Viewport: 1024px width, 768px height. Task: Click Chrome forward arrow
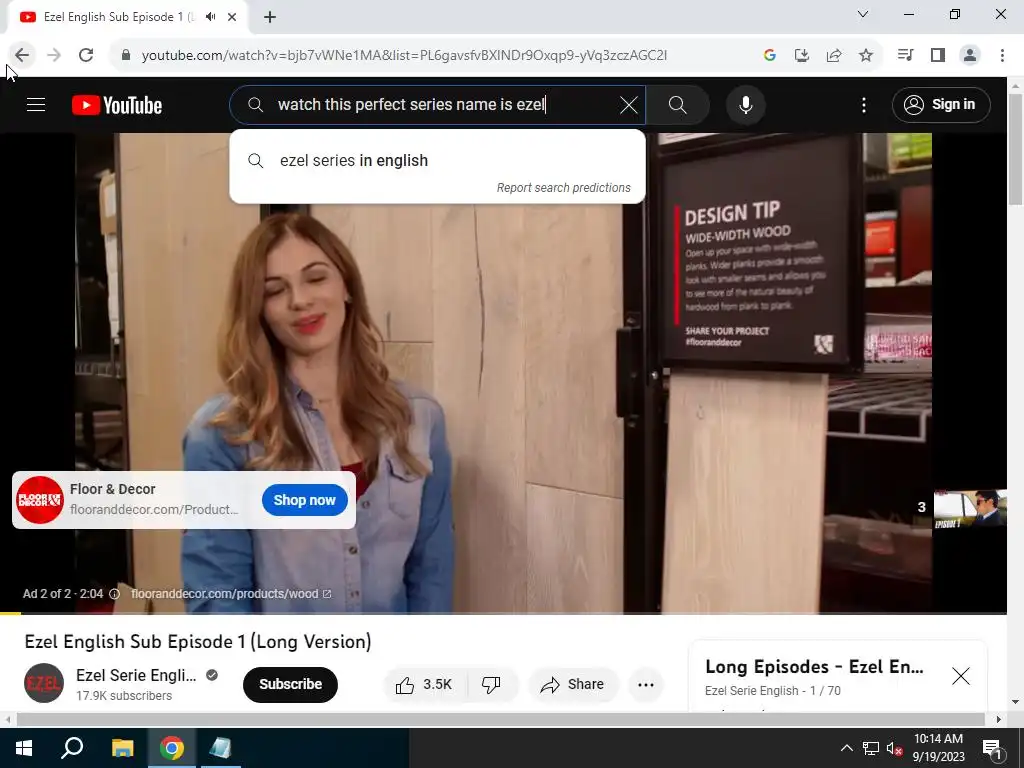[54, 55]
